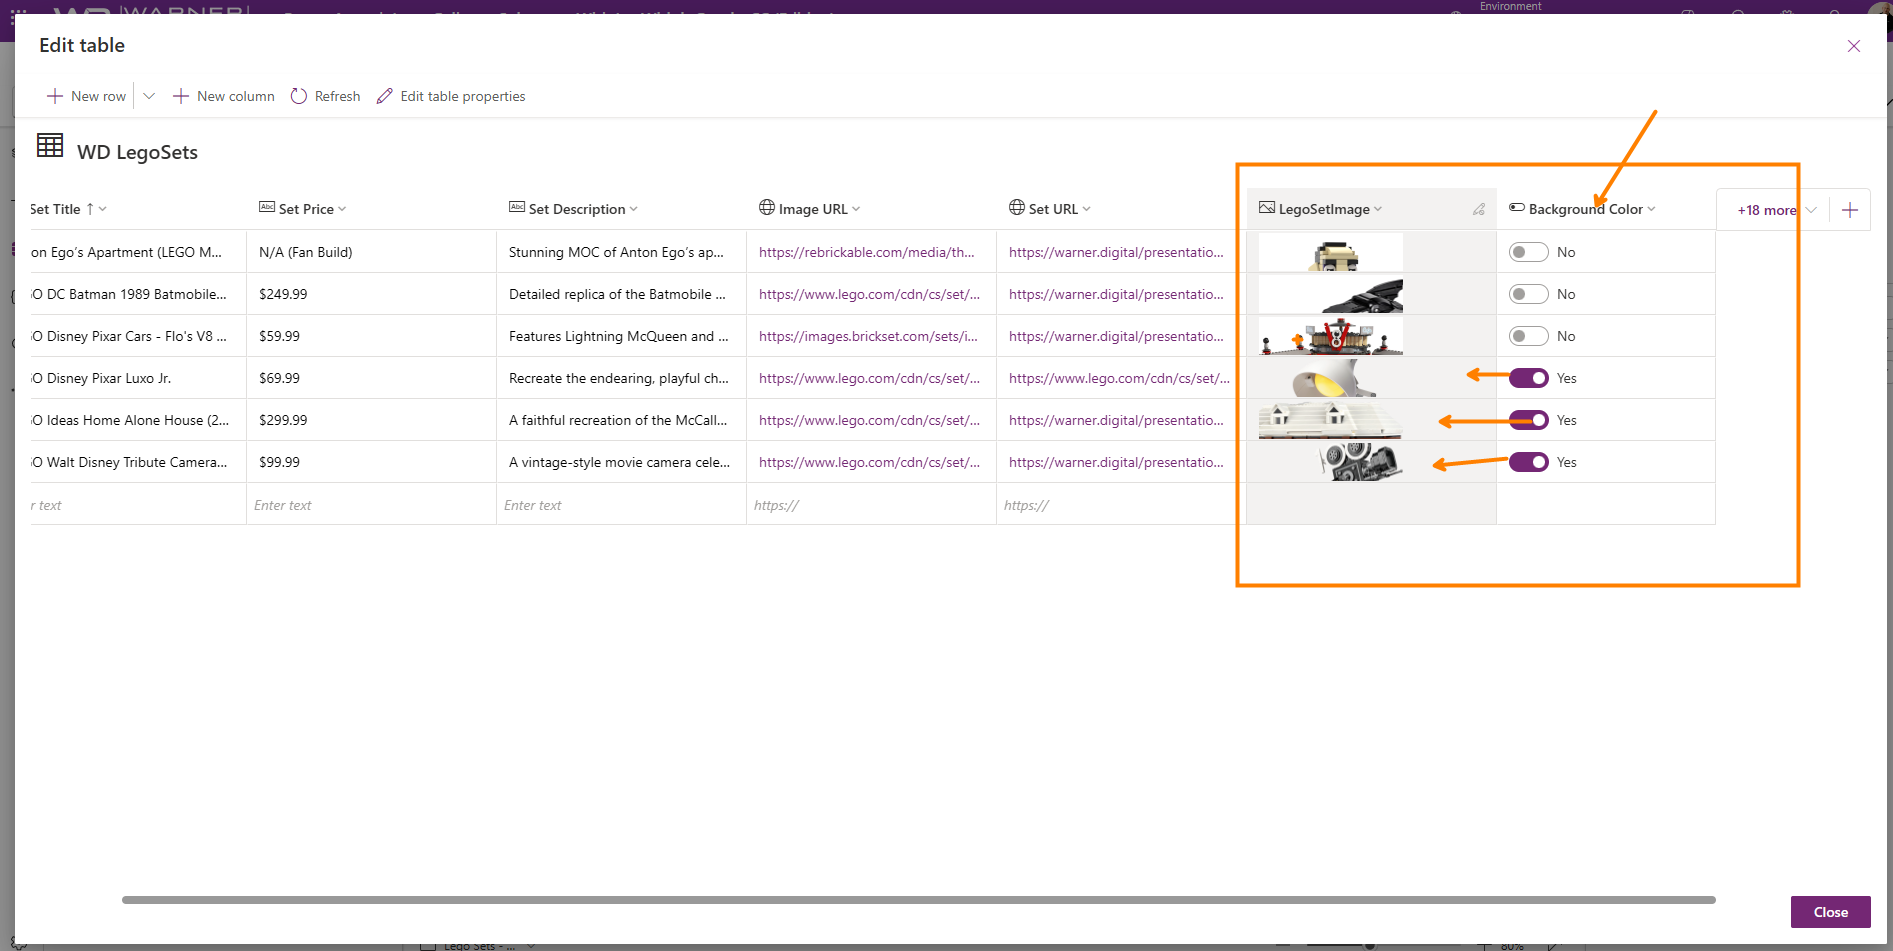The image size is (1893, 951).
Task: Turn off Background Color for Tribute Camera
Action: 1529,462
